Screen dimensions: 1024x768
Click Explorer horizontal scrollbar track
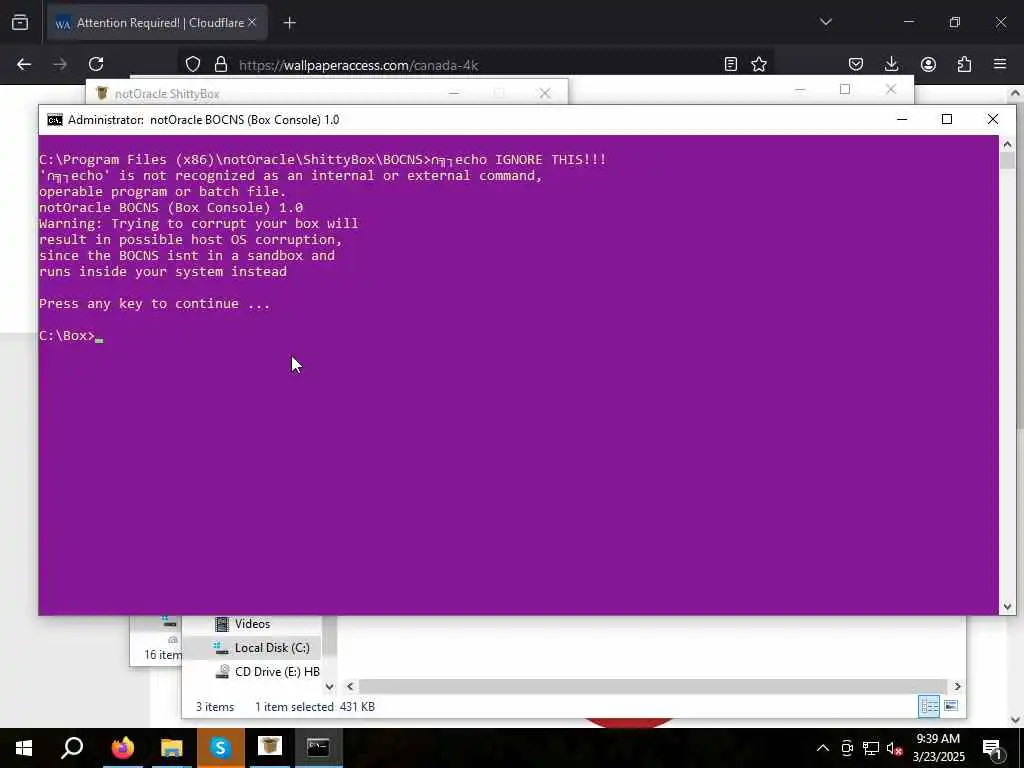click(653, 686)
